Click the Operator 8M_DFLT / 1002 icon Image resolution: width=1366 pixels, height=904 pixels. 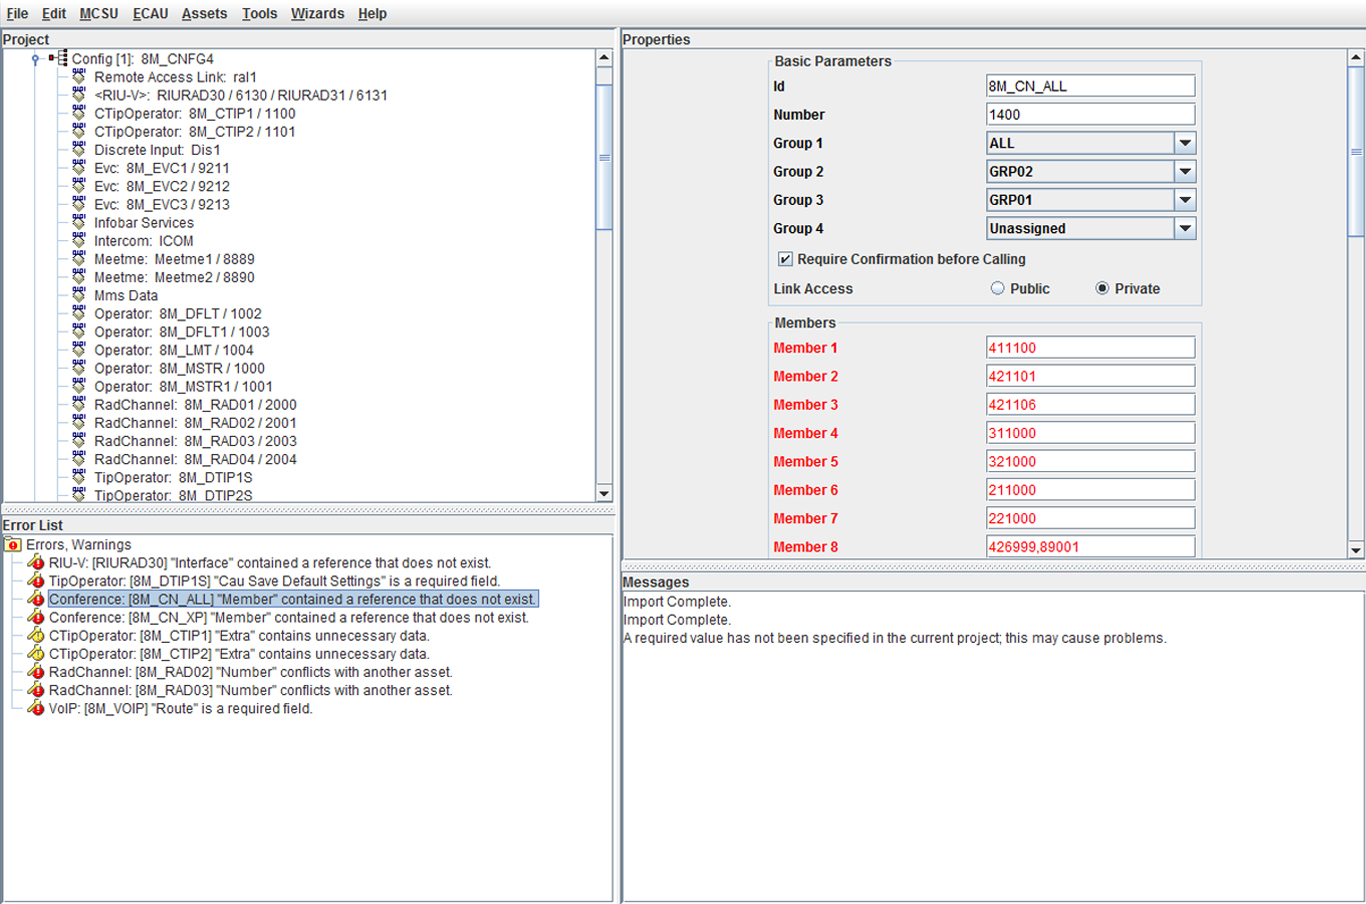click(x=79, y=313)
